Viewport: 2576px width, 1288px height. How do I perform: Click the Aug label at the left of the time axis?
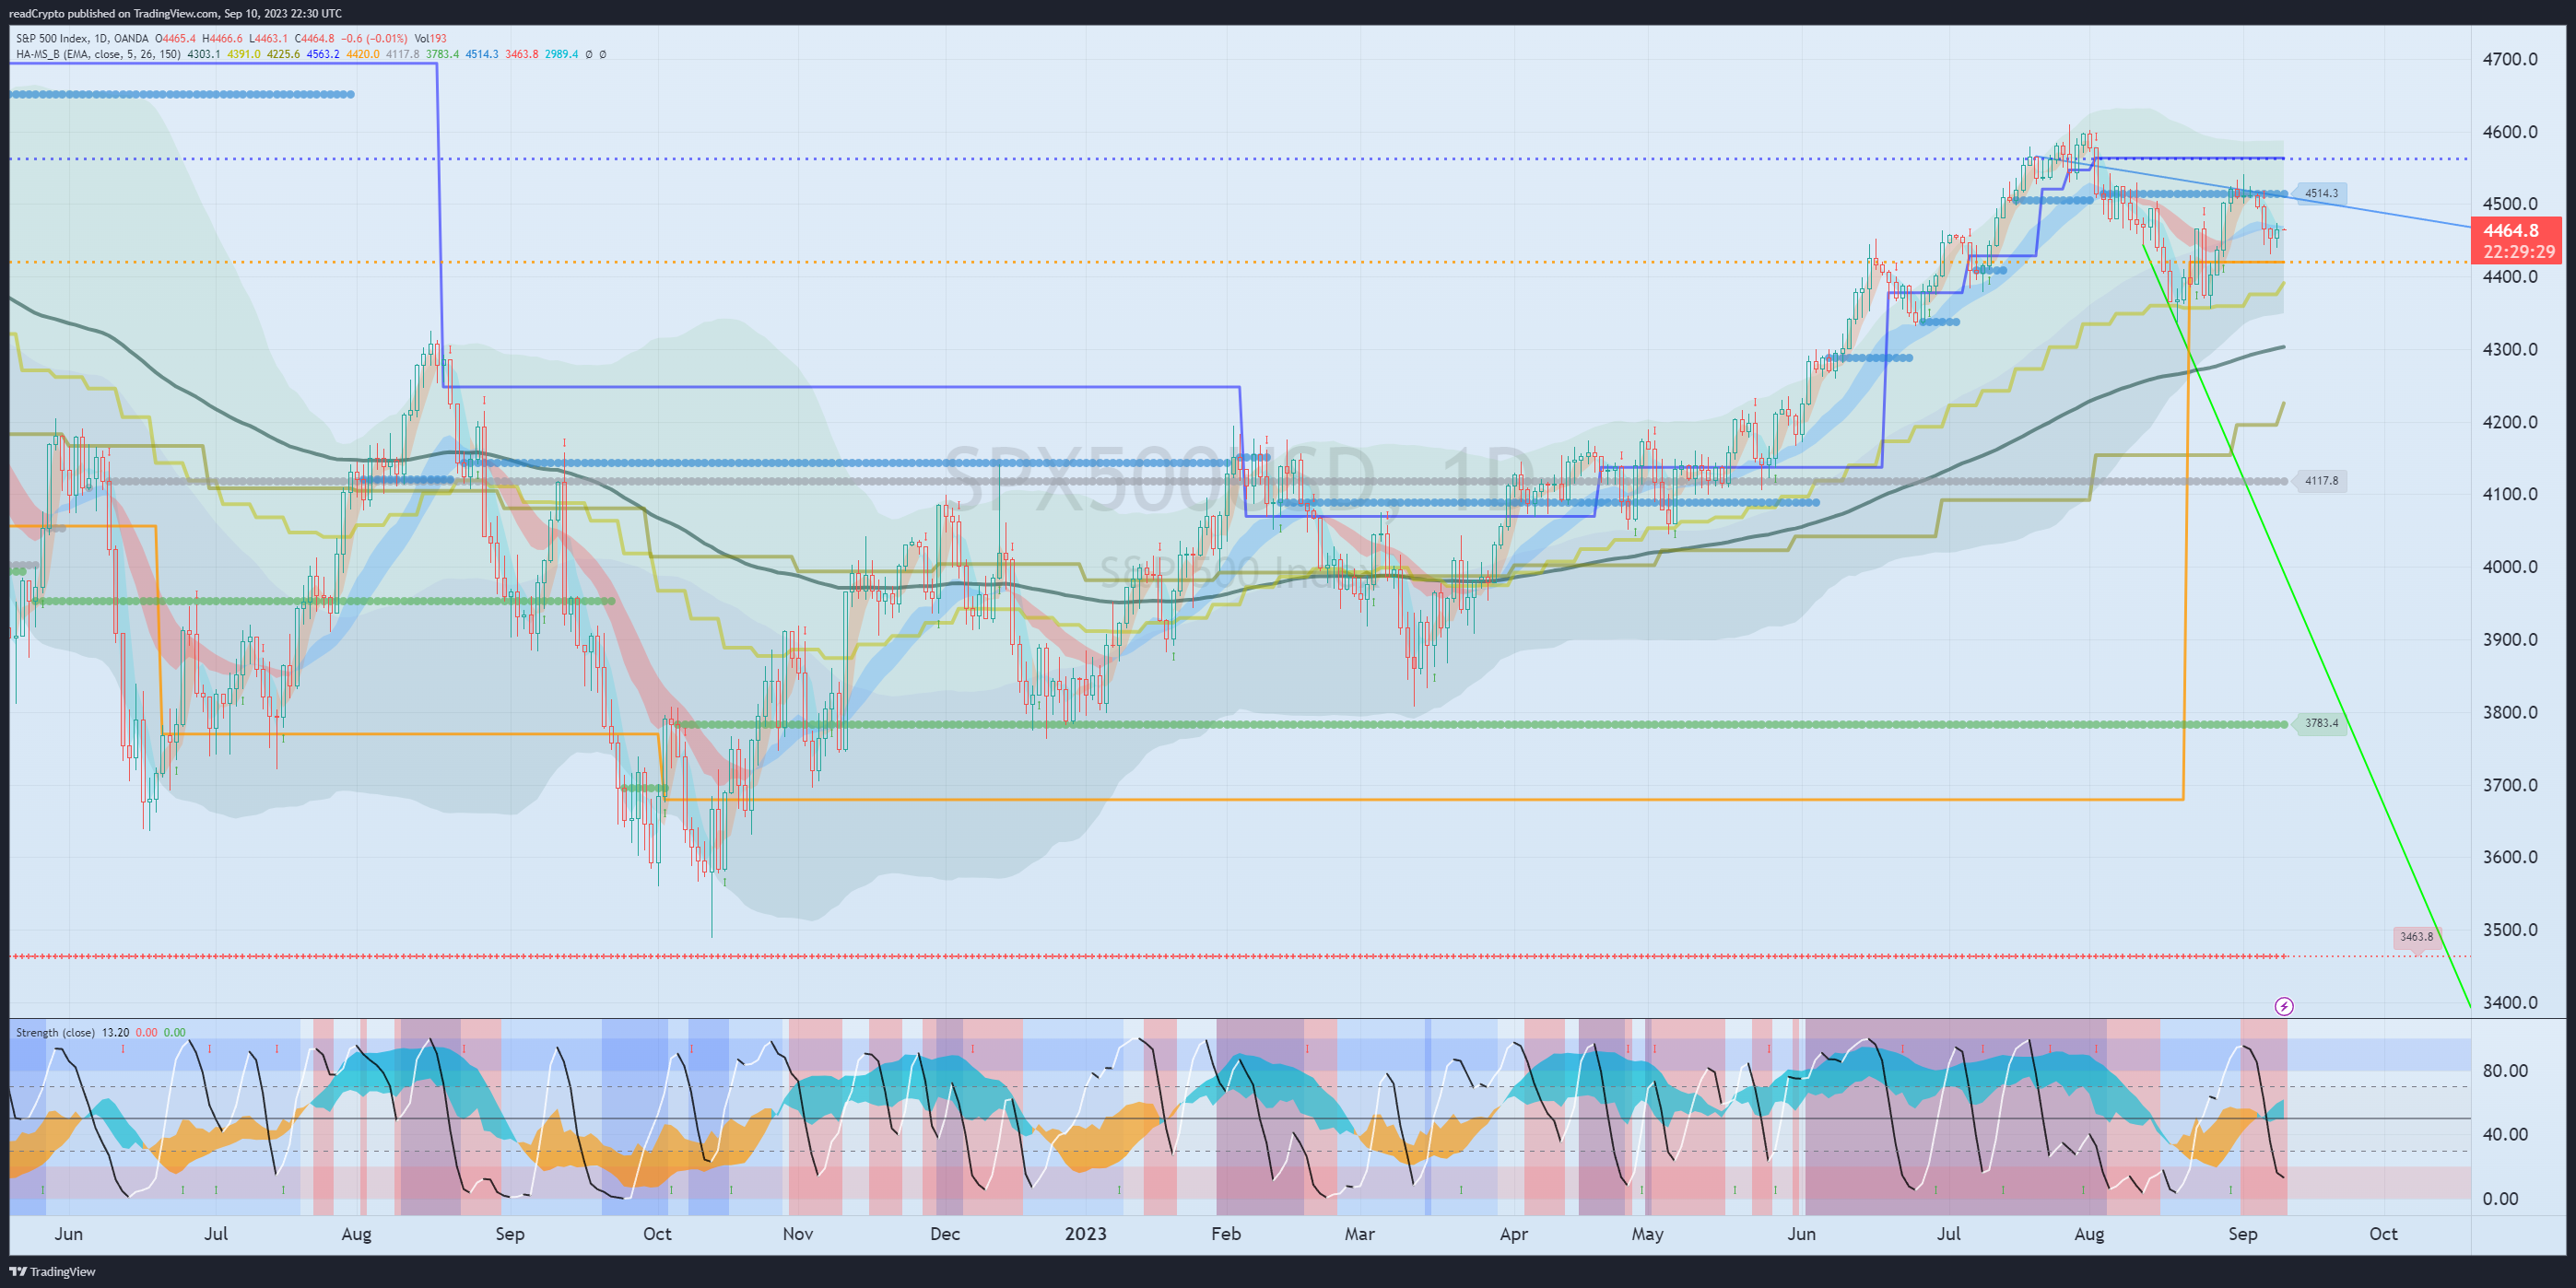356,1234
